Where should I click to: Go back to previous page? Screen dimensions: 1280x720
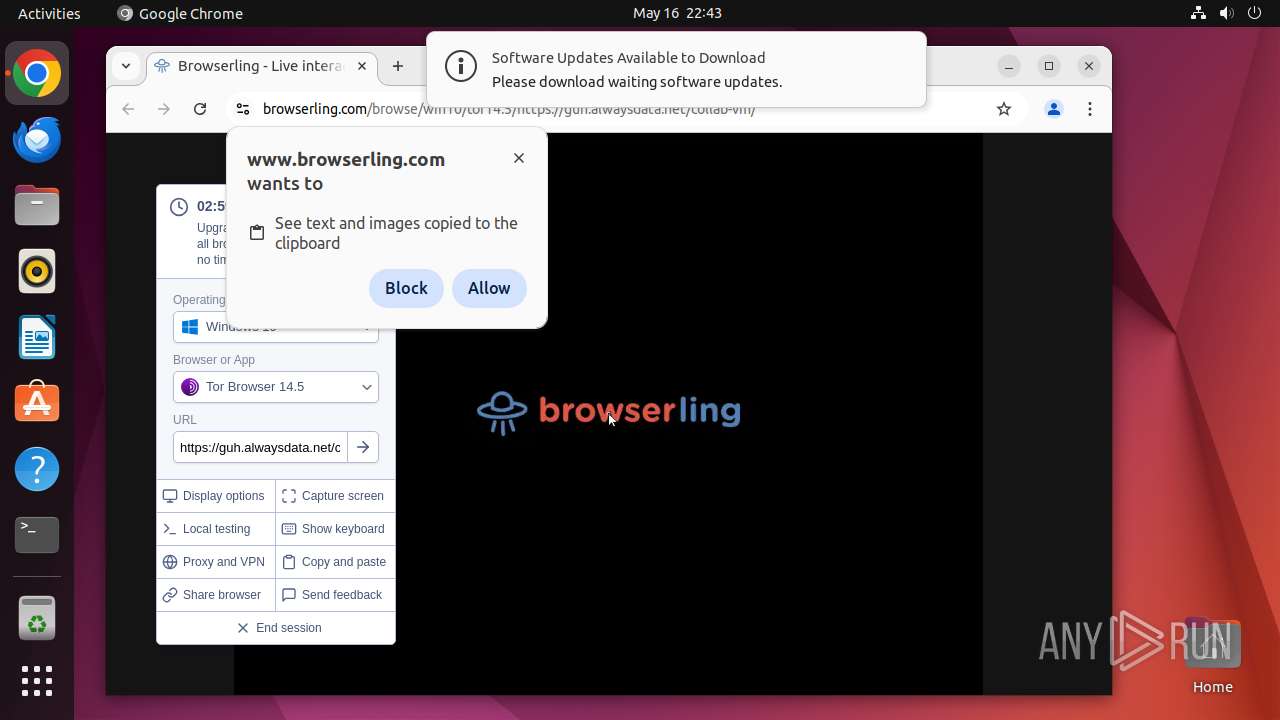pos(128,109)
